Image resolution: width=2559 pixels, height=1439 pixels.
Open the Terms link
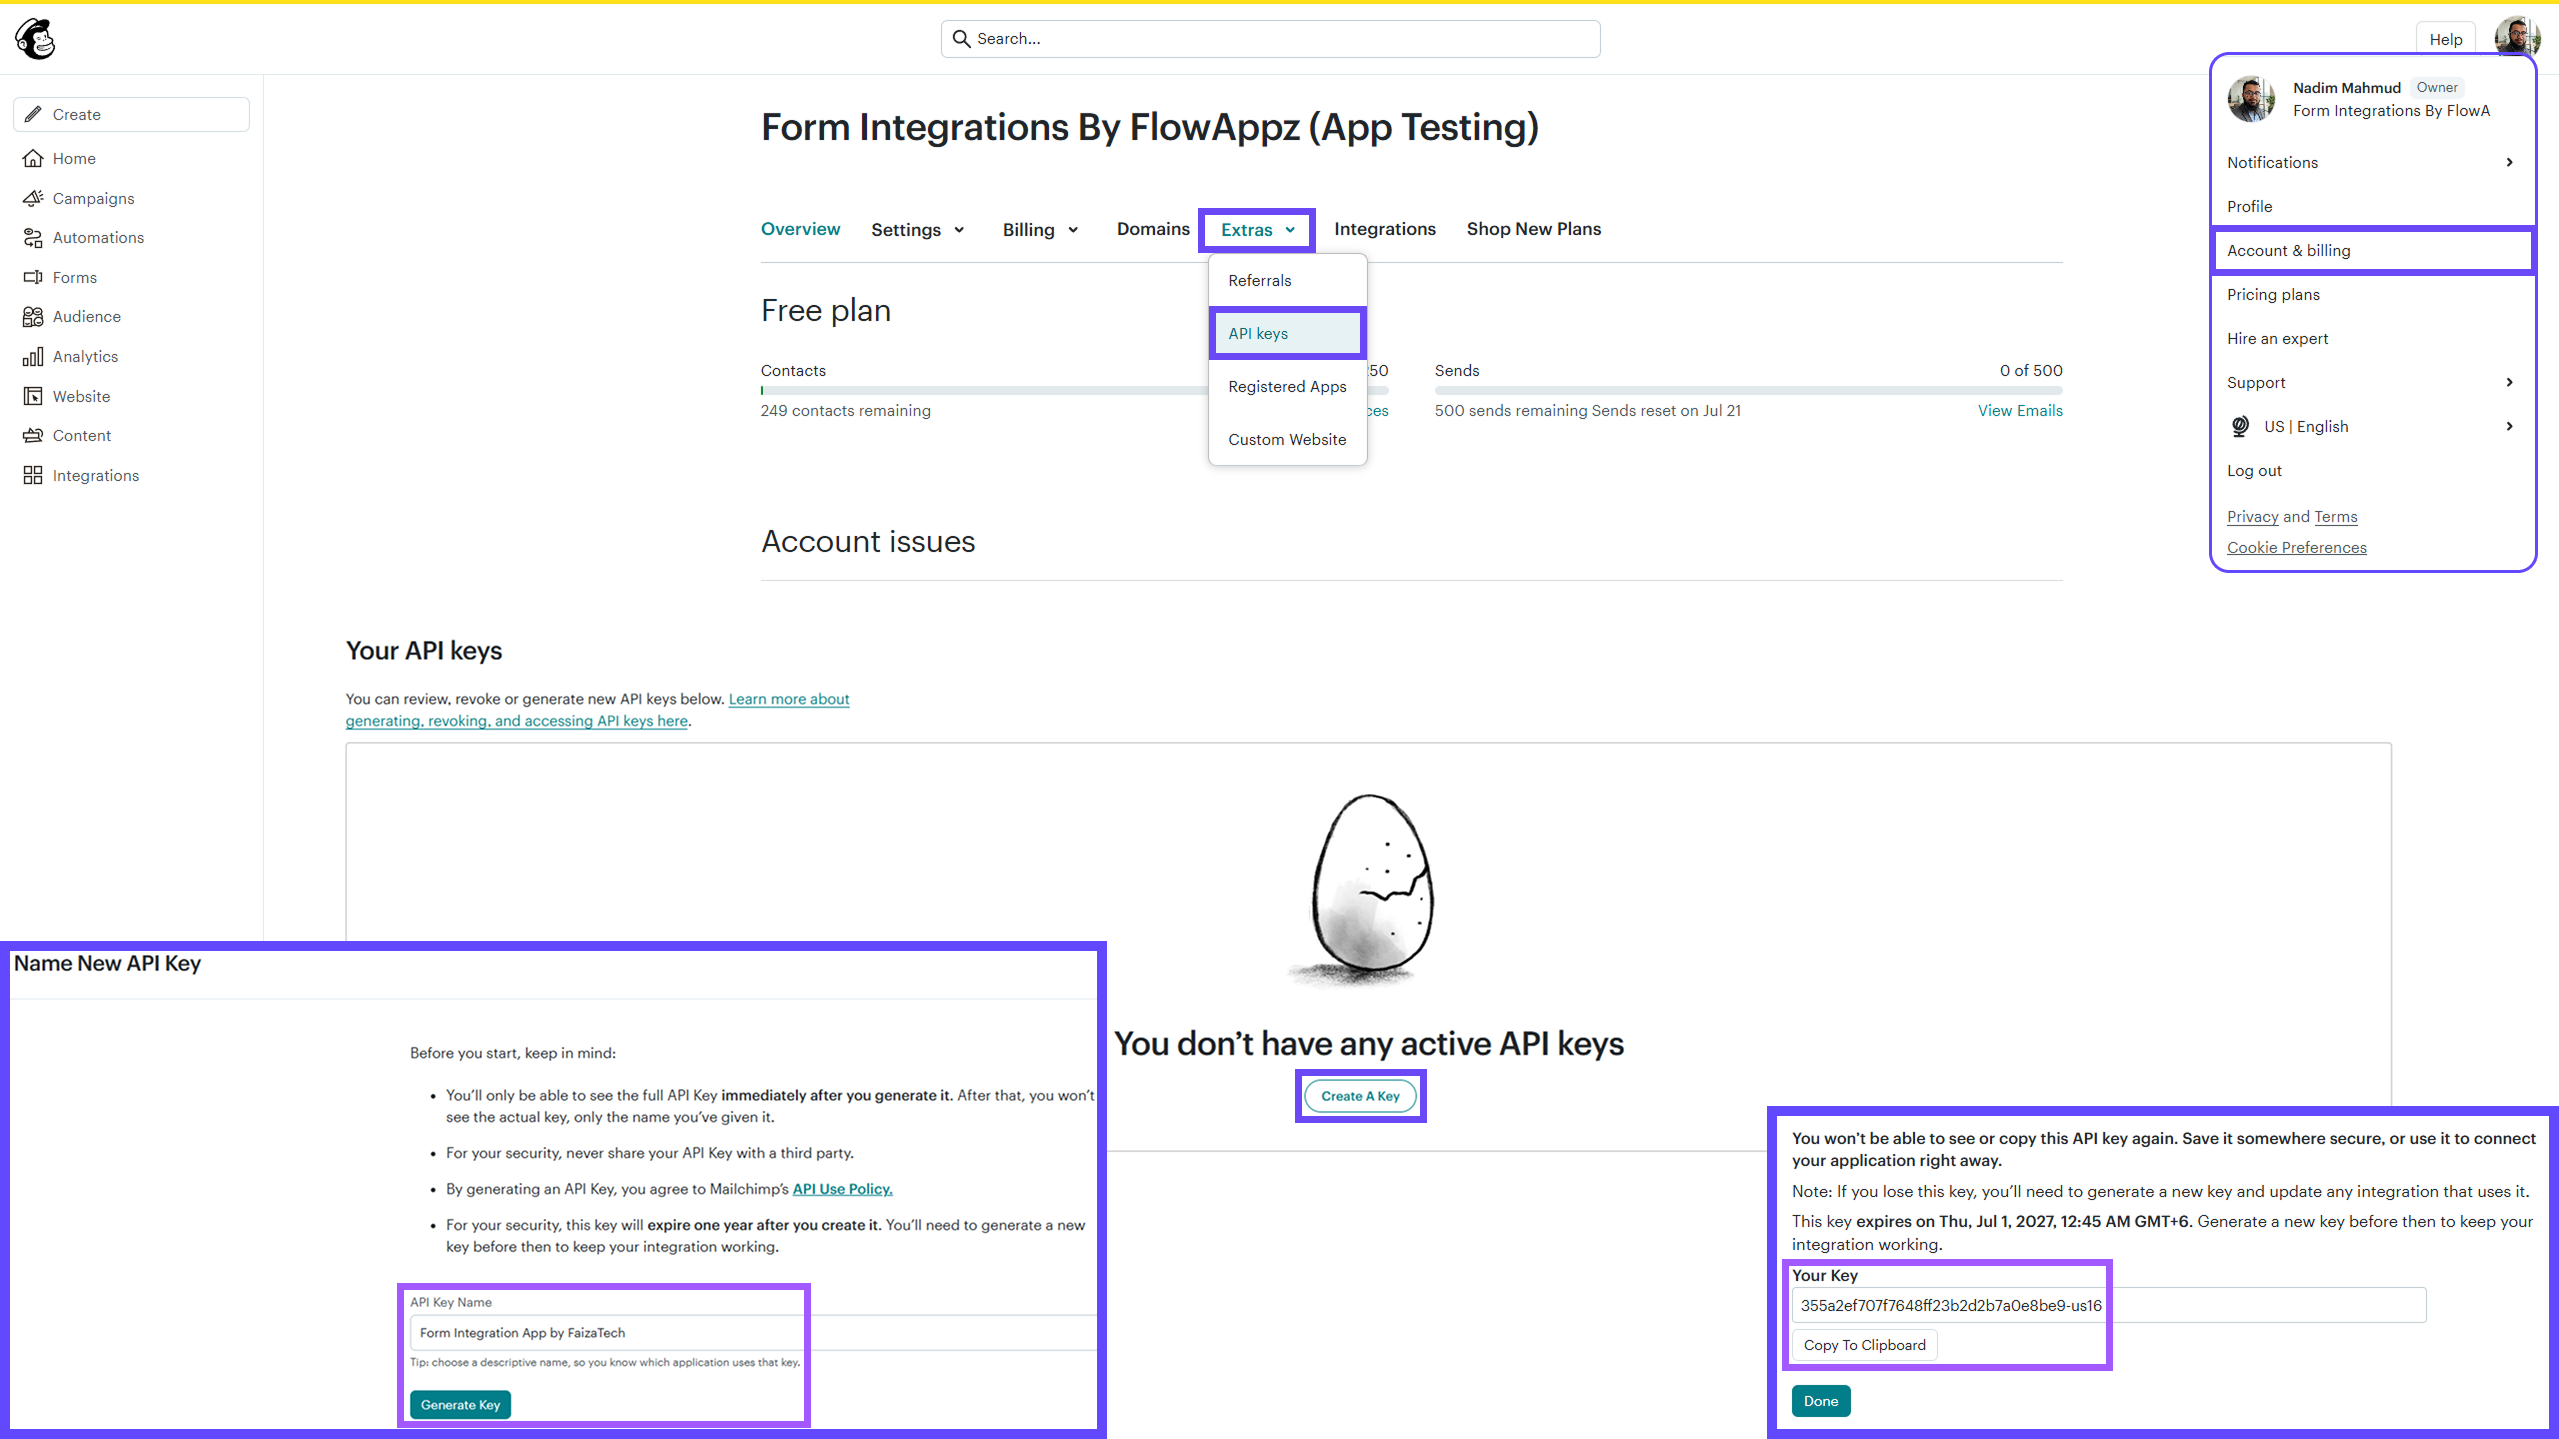[x=2335, y=517]
